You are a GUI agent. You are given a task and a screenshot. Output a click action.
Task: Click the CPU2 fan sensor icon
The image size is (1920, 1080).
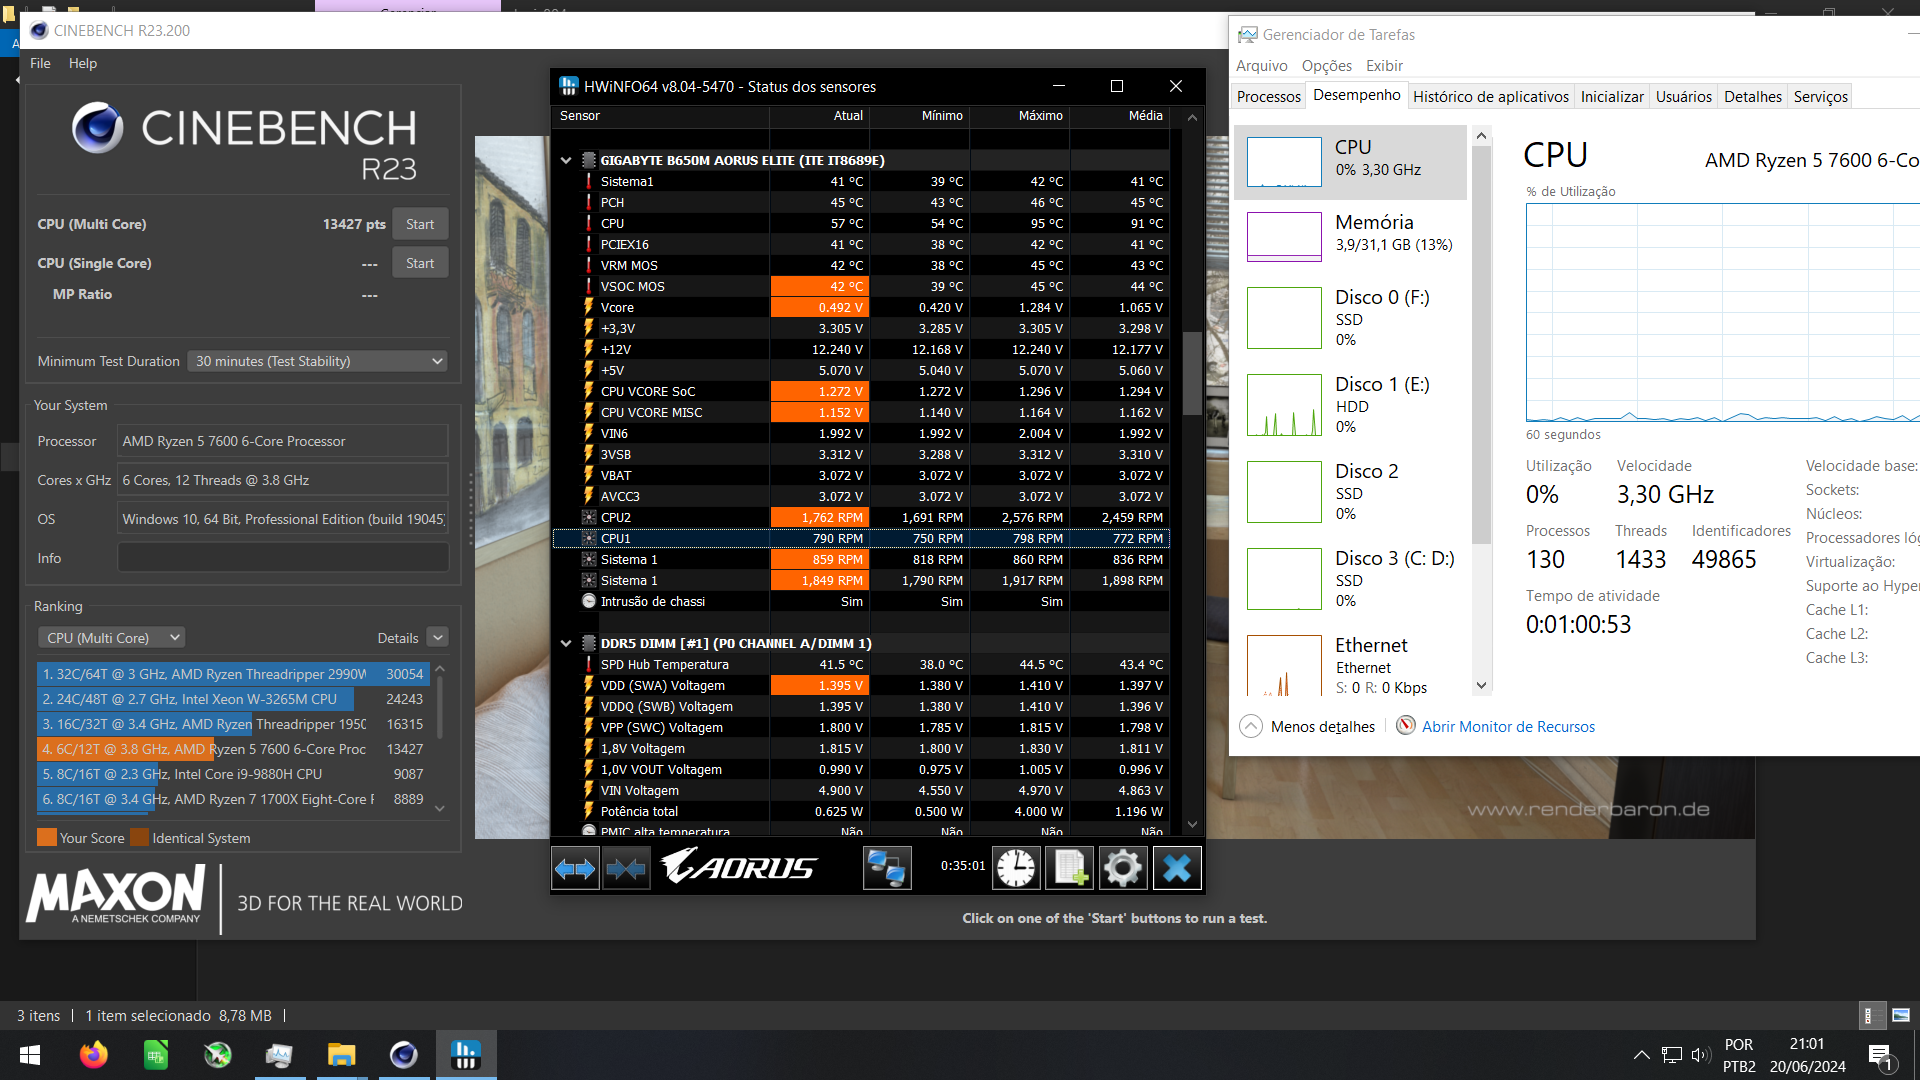tap(589, 517)
